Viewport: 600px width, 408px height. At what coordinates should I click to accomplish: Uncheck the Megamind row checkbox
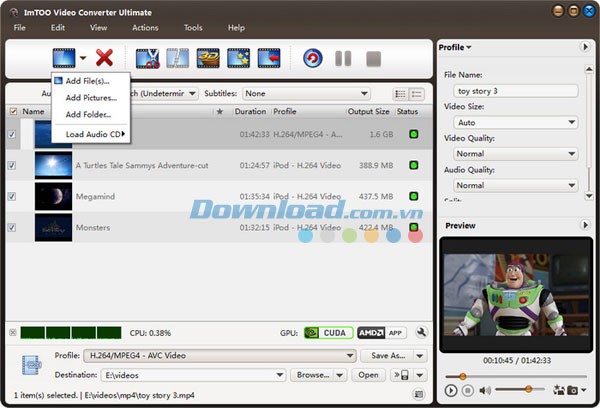pyautogui.click(x=12, y=196)
